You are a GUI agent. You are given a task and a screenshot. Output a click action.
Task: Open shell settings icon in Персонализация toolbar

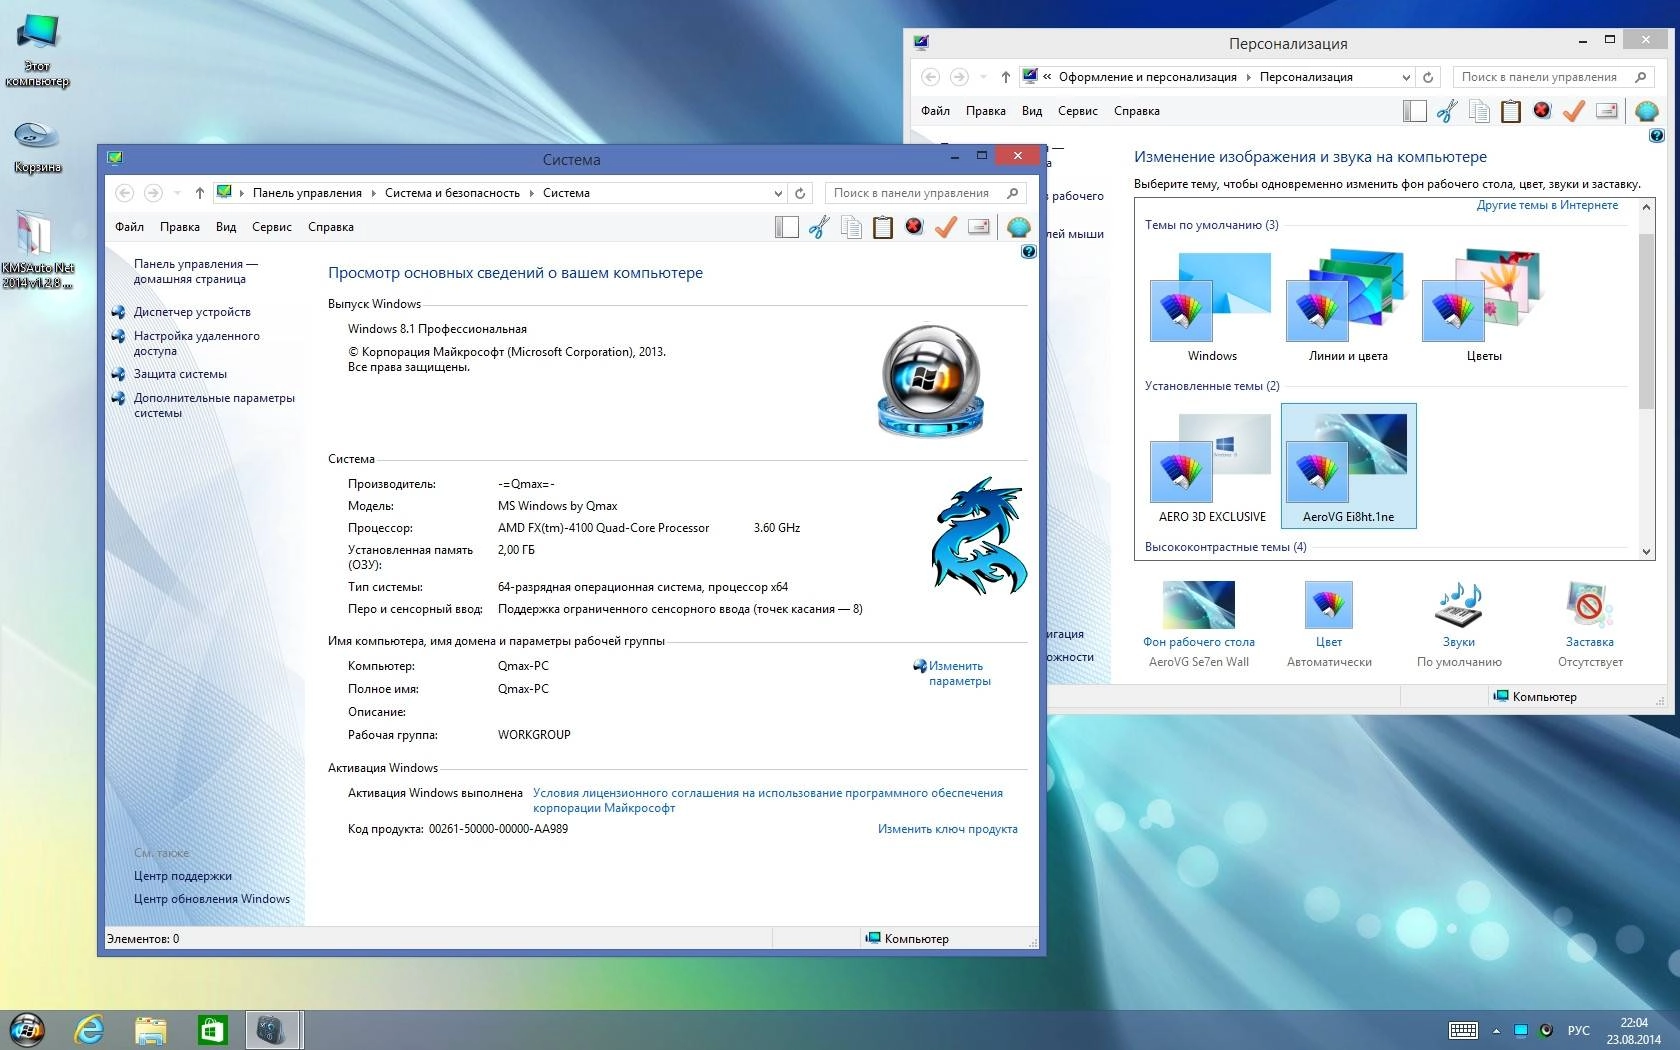pos(1647,111)
